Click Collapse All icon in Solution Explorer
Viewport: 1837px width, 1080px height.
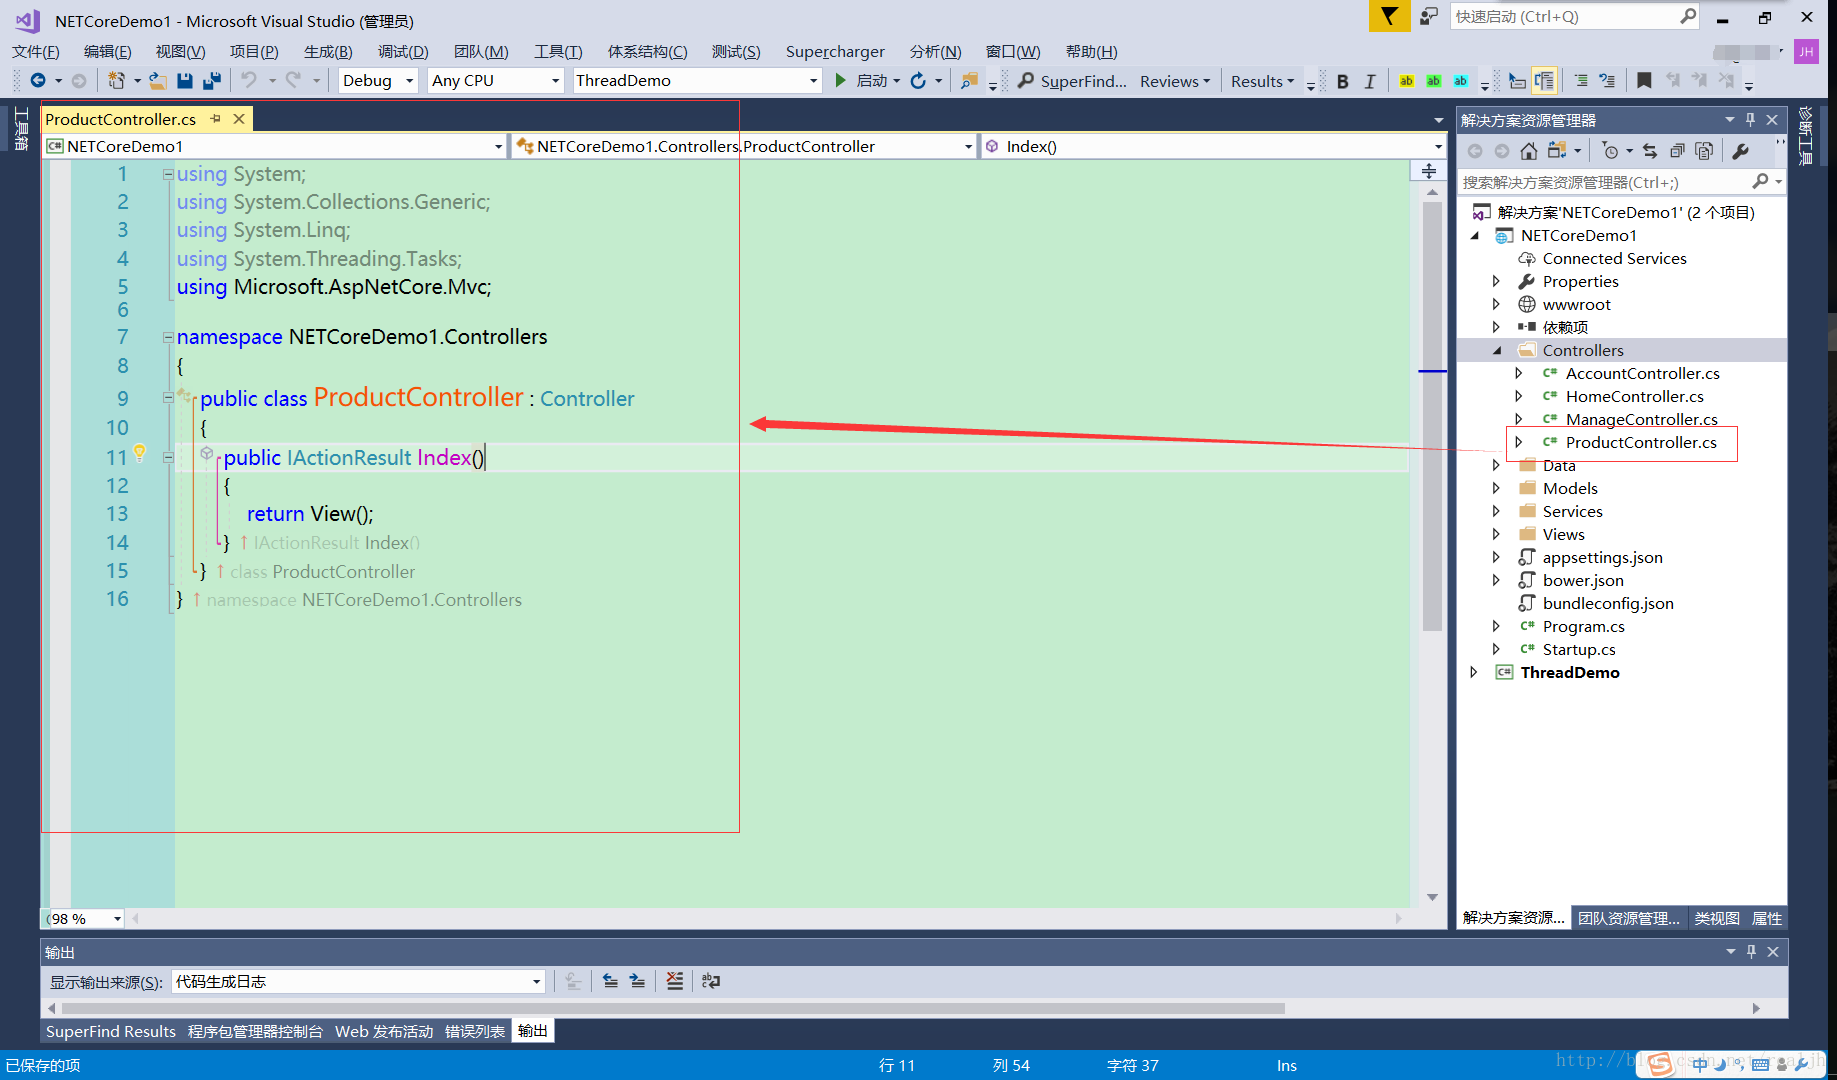pyautogui.click(x=1677, y=151)
